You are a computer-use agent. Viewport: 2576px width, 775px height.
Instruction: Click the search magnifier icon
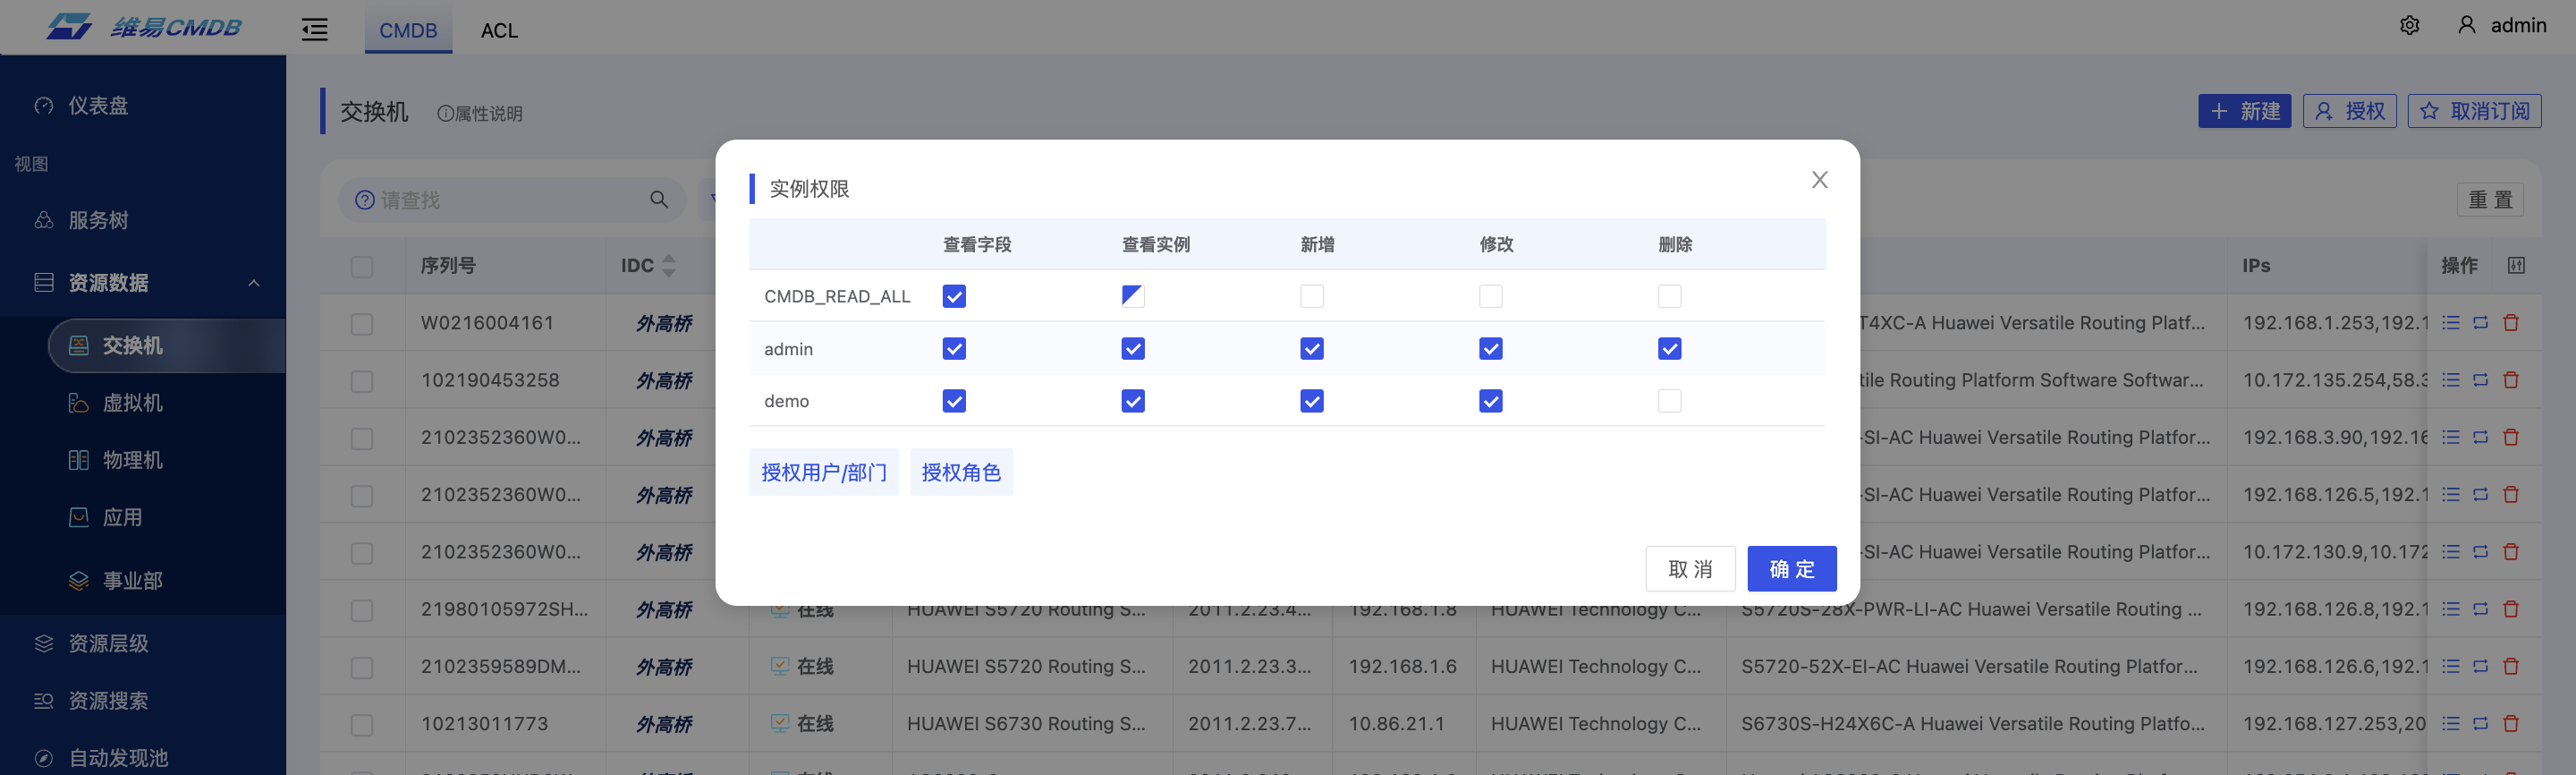[x=658, y=200]
